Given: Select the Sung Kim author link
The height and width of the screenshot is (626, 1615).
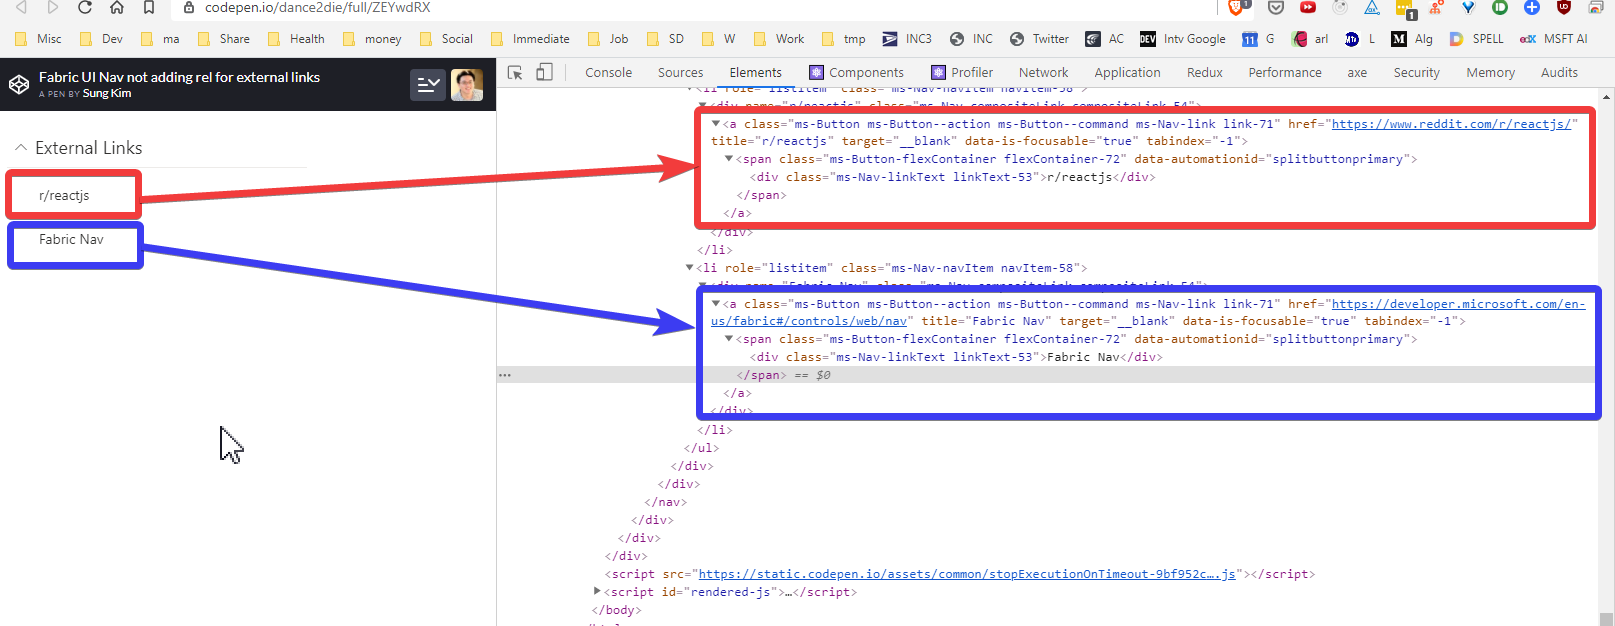Looking at the screenshot, I should [107, 94].
